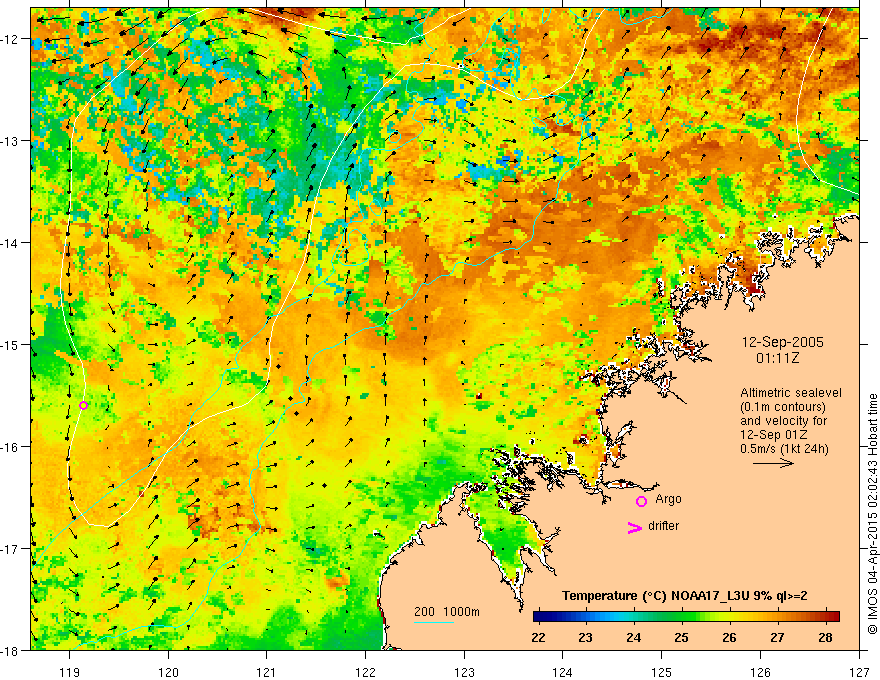Click the 25°C green colorbar segment

click(x=682, y=616)
